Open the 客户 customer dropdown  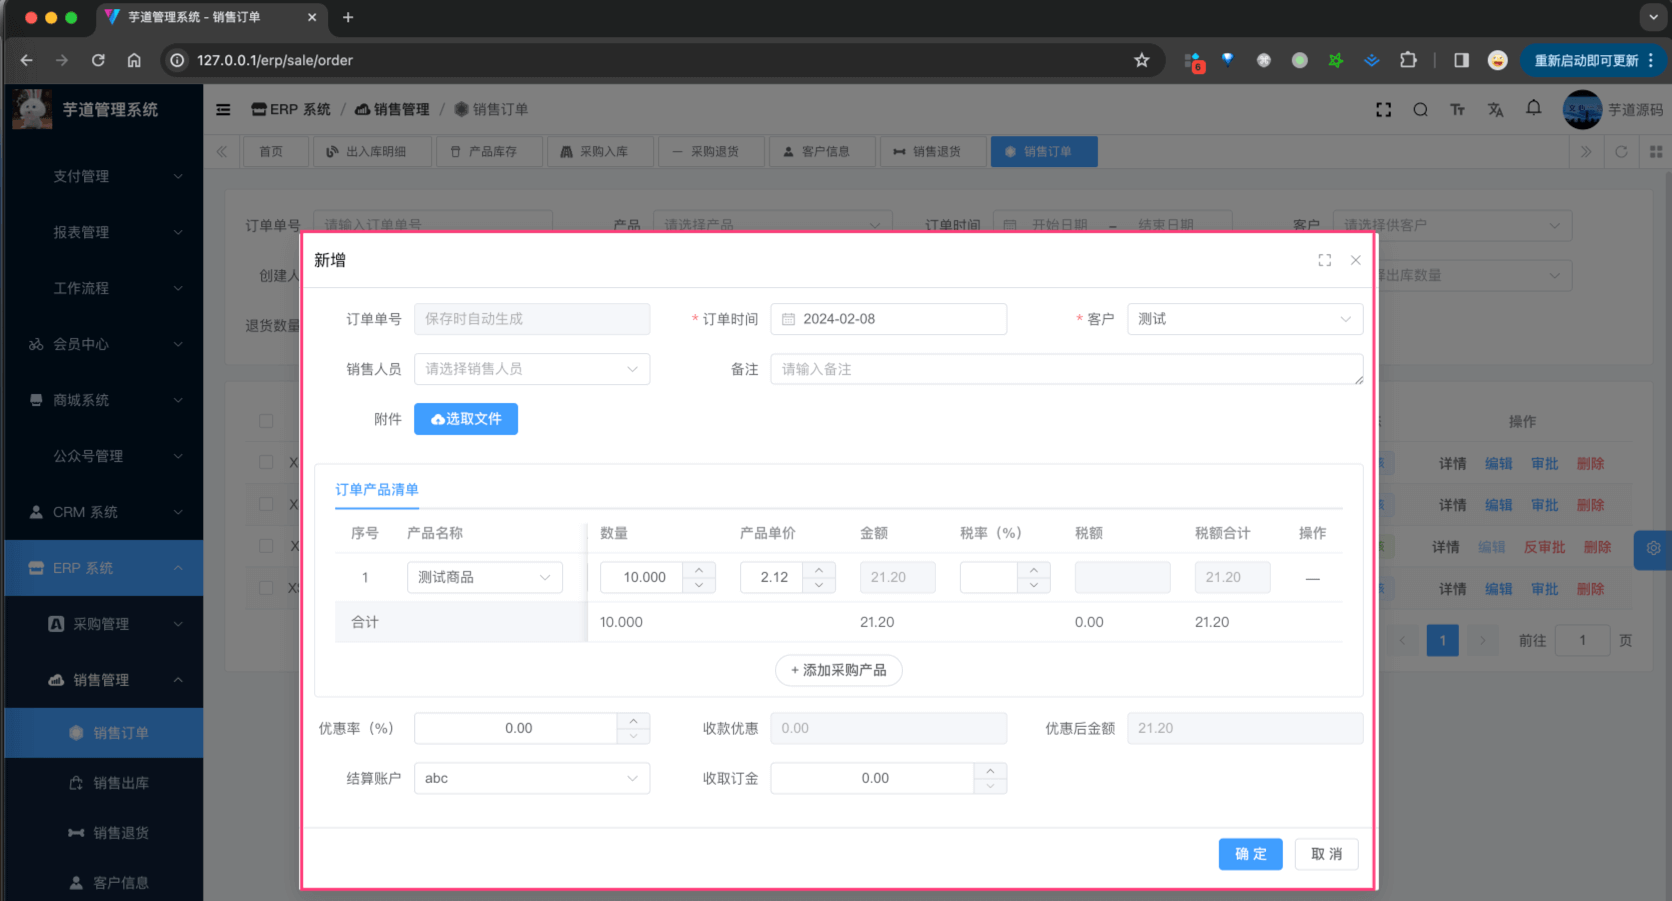[1244, 319]
